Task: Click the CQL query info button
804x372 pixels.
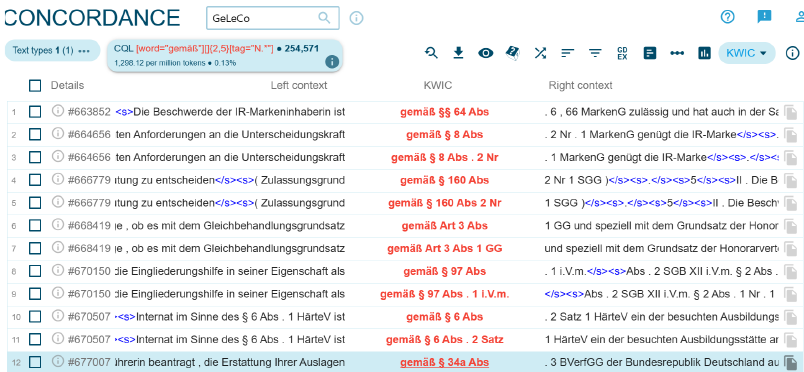Action: 332,62
